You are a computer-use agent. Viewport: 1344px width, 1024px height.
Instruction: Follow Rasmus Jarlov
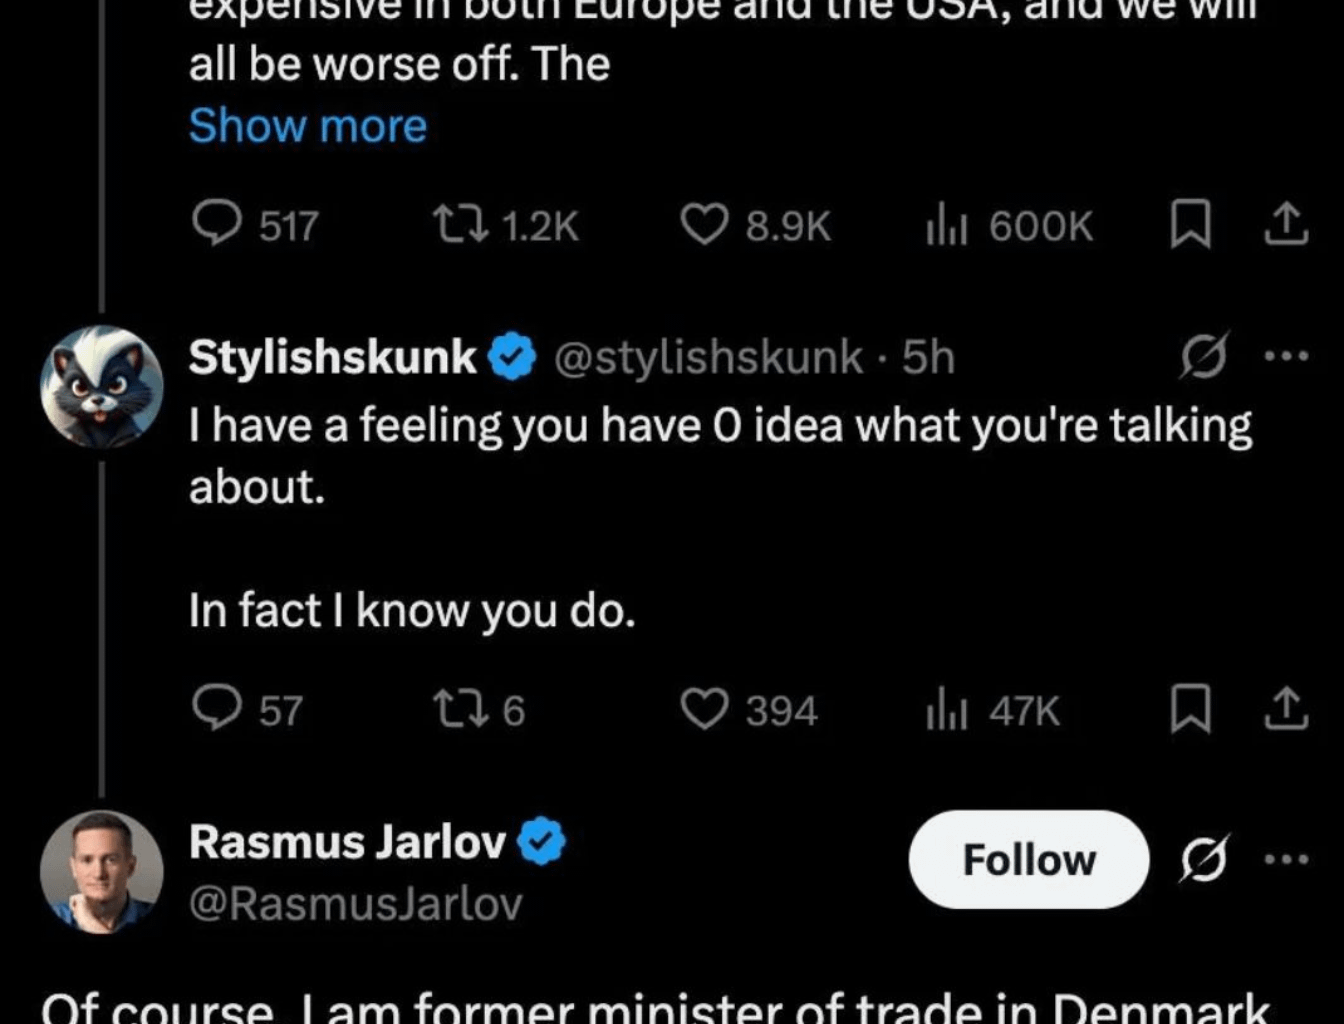point(1028,858)
